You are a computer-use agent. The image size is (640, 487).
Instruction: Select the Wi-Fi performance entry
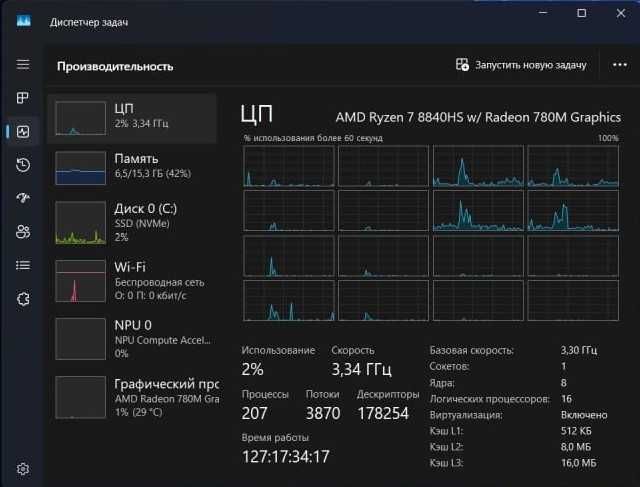tap(132, 281)
